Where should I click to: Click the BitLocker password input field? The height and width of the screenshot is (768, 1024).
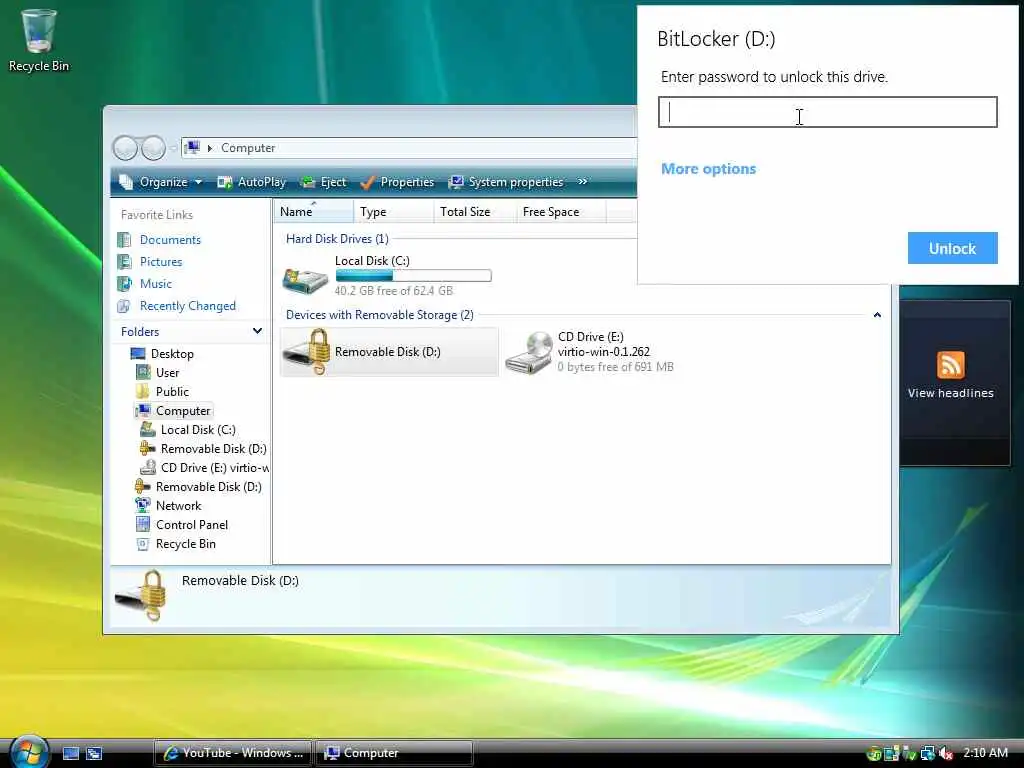coord(827,112)
